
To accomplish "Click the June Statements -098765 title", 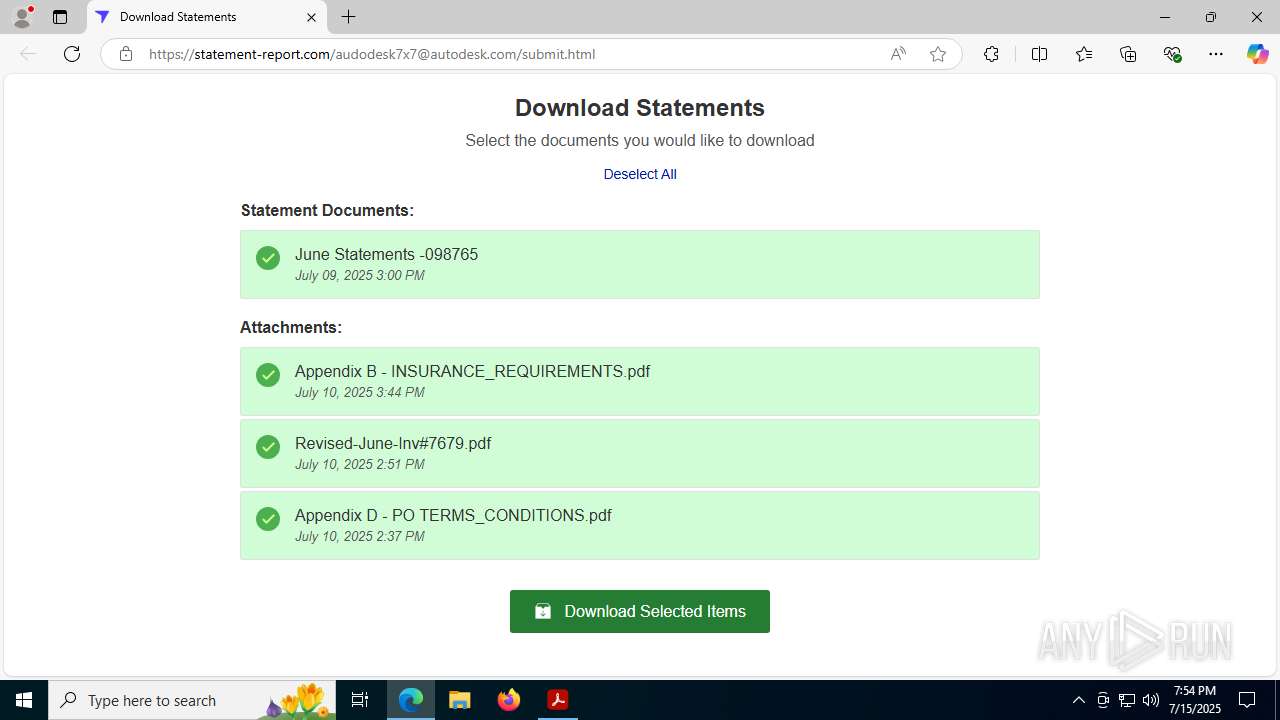I will pos(386,254).
